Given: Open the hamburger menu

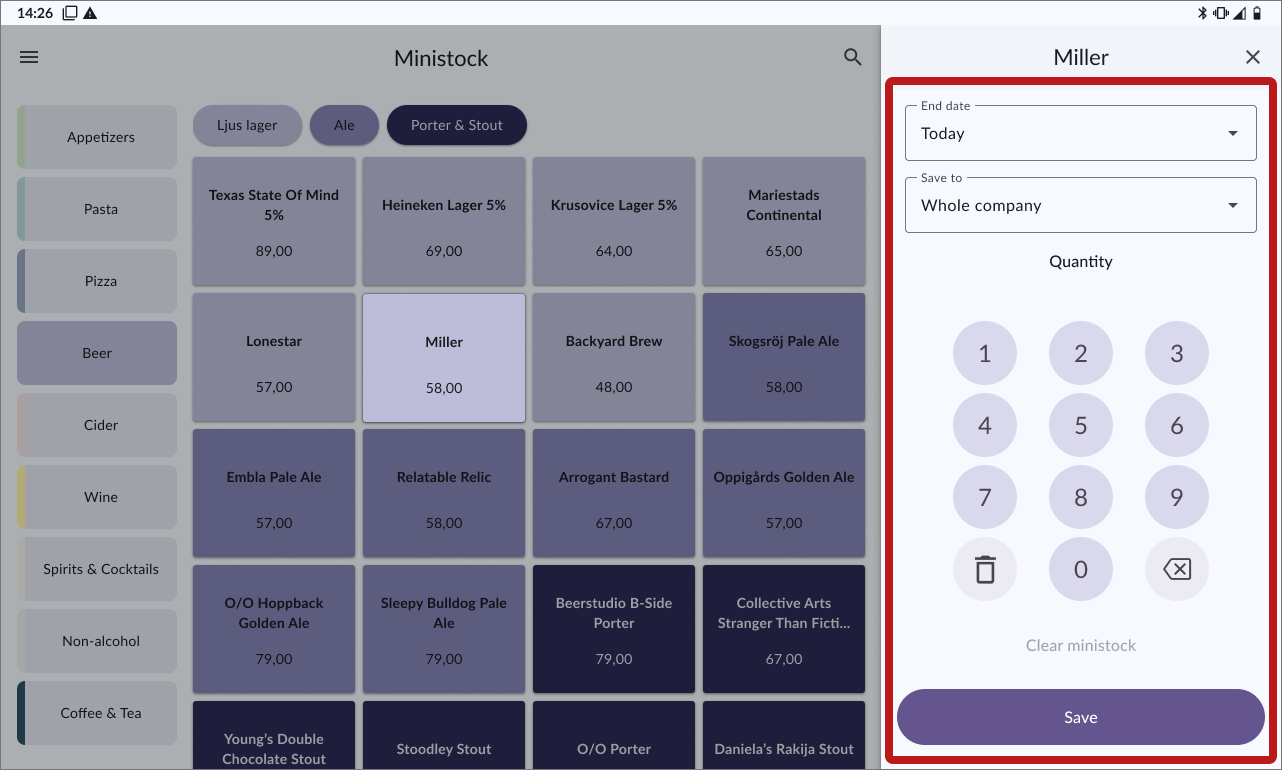Looking at the screenshot, I should pyautogui.click(x=29, y=57).
